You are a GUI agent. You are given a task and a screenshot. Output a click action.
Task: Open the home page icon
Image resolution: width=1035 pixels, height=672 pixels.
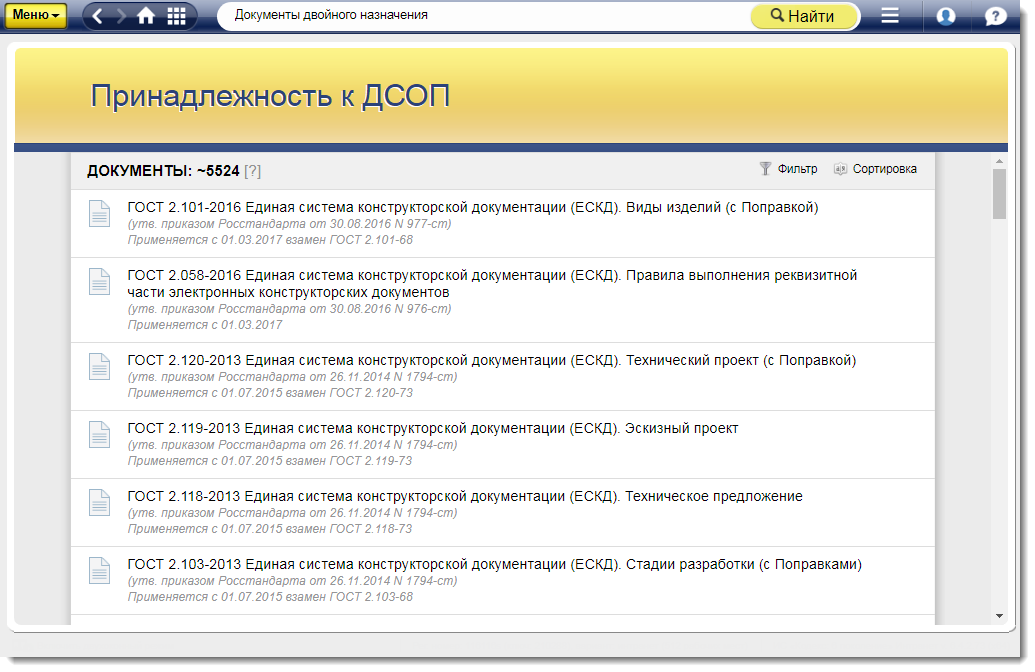[x=146, y=16]
